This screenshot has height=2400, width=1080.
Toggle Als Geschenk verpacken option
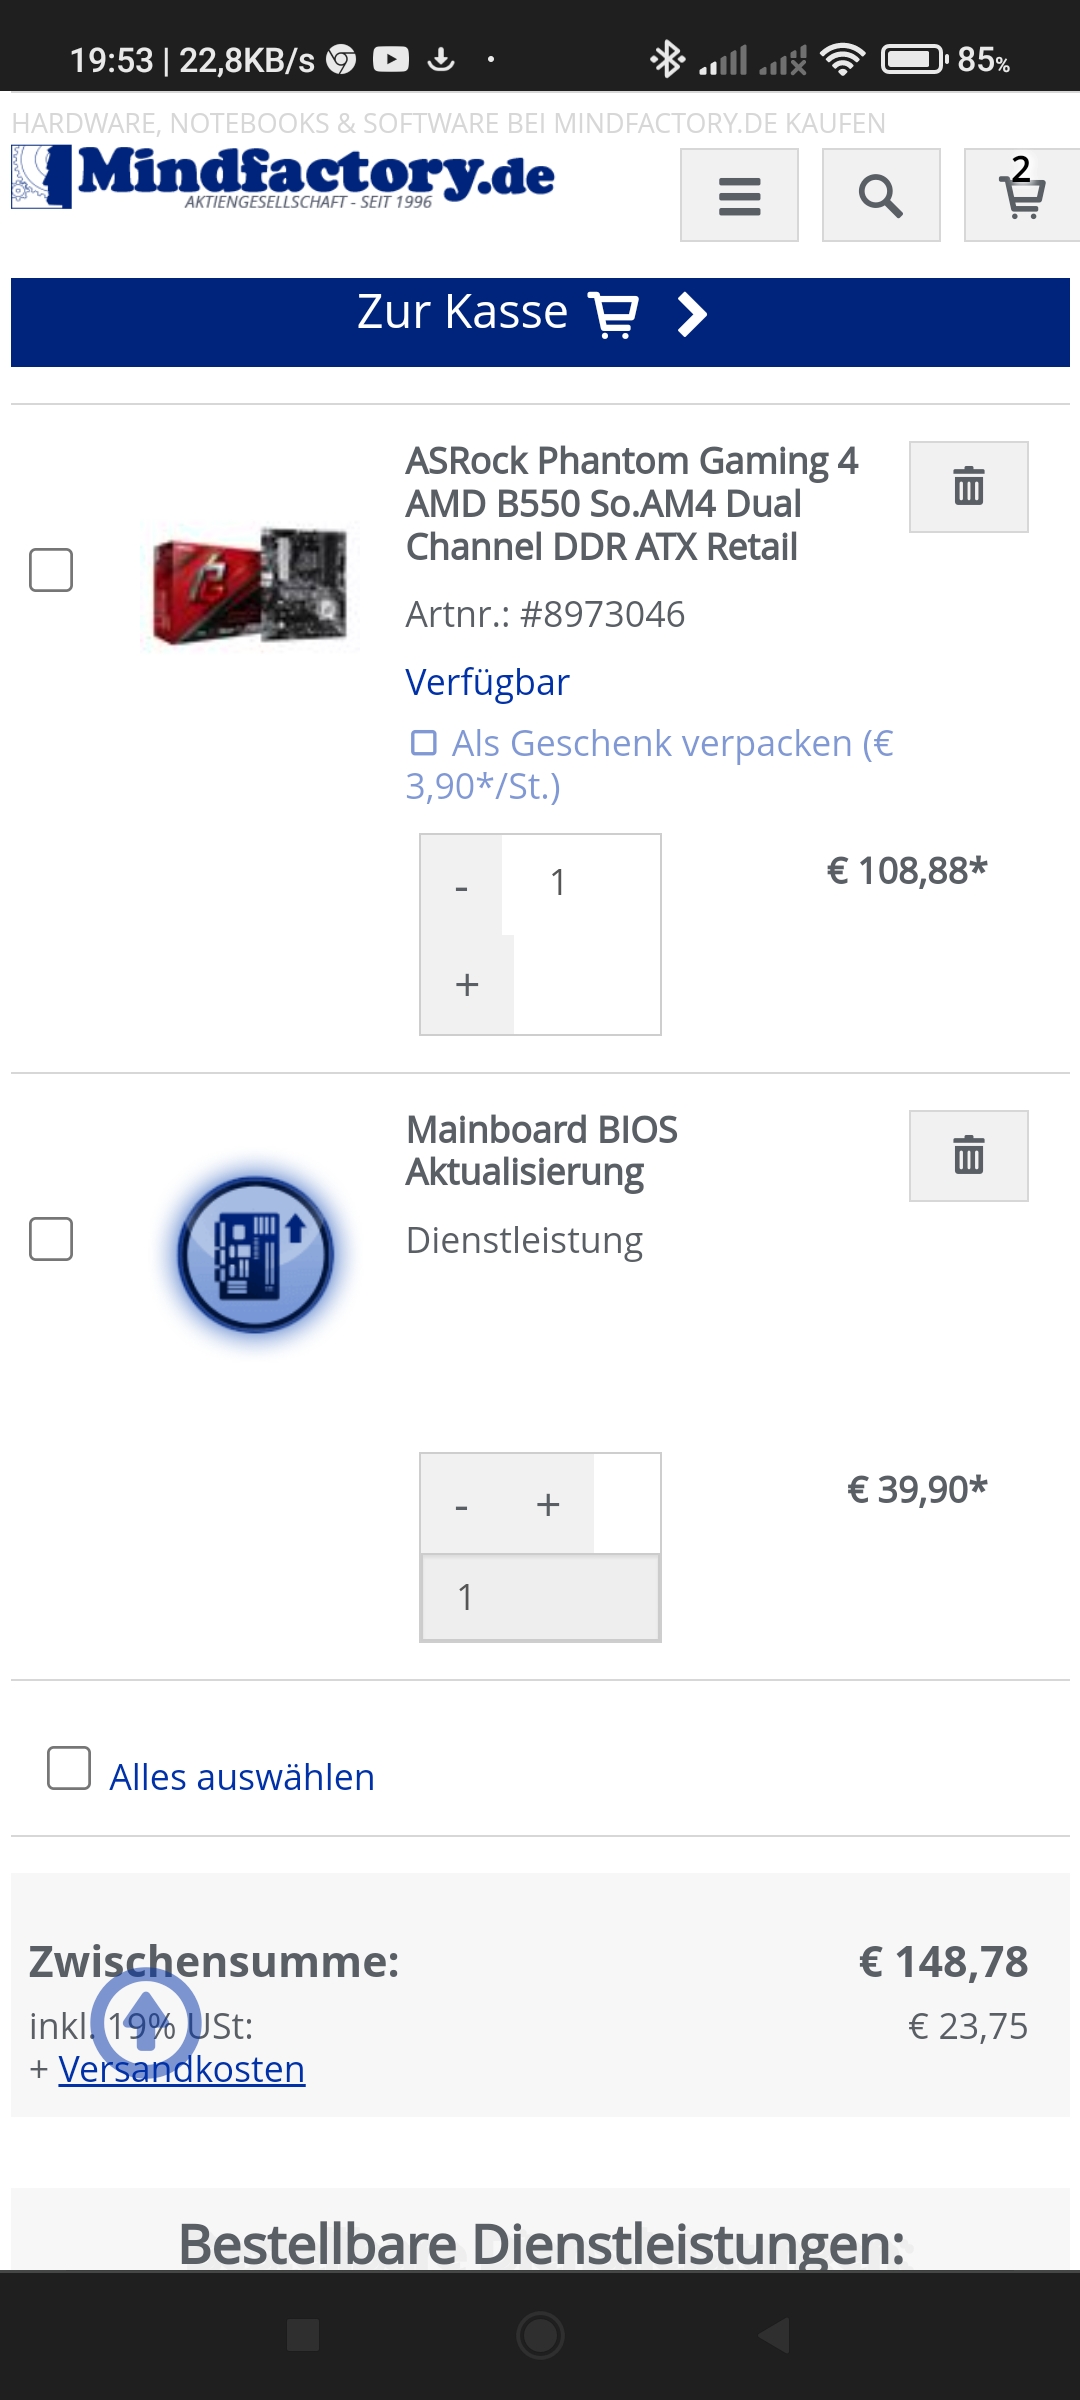point(424,741)
